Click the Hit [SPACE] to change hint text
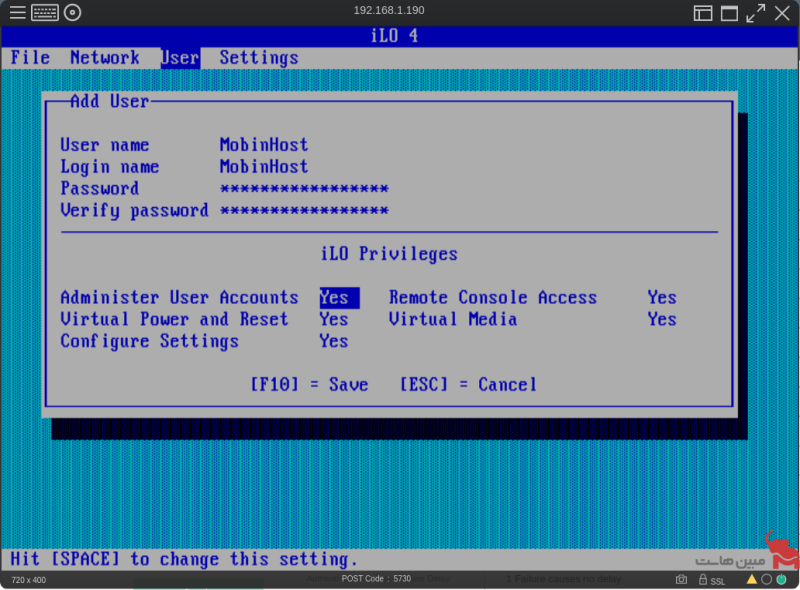This screenshot has height=590, width=800. [184, 560]
